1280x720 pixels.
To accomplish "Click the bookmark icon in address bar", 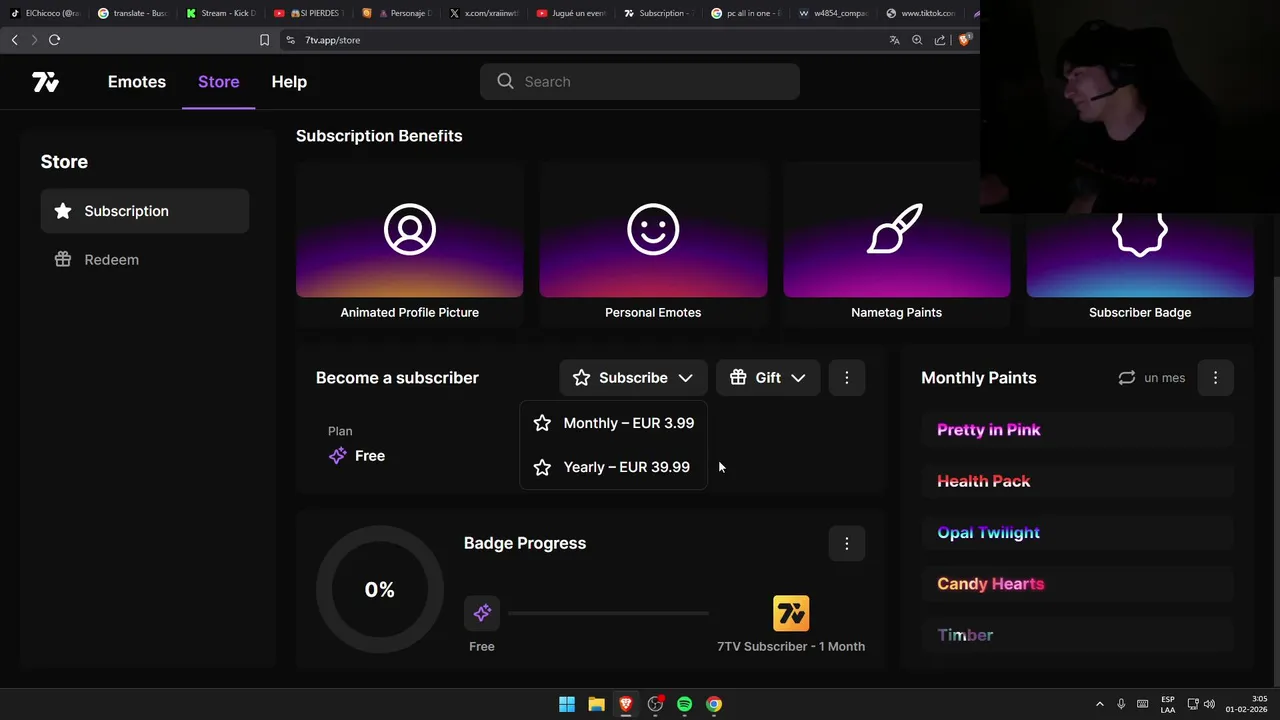I will point(264,40).
